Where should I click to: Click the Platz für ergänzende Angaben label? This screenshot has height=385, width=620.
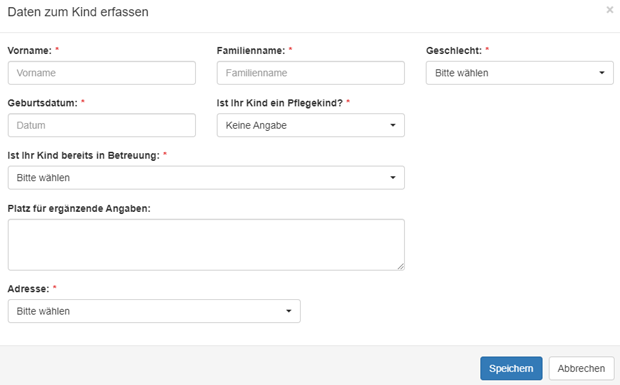pos(79,209)
